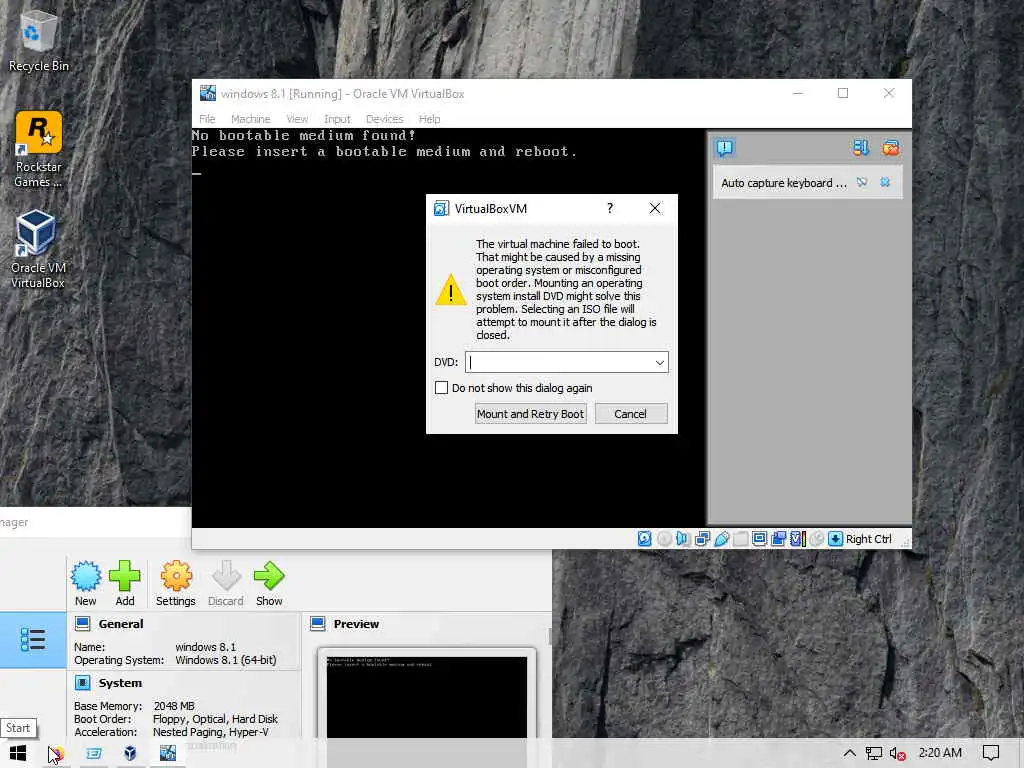Open Settings in VirtualBox Manager toolbar

176,583
